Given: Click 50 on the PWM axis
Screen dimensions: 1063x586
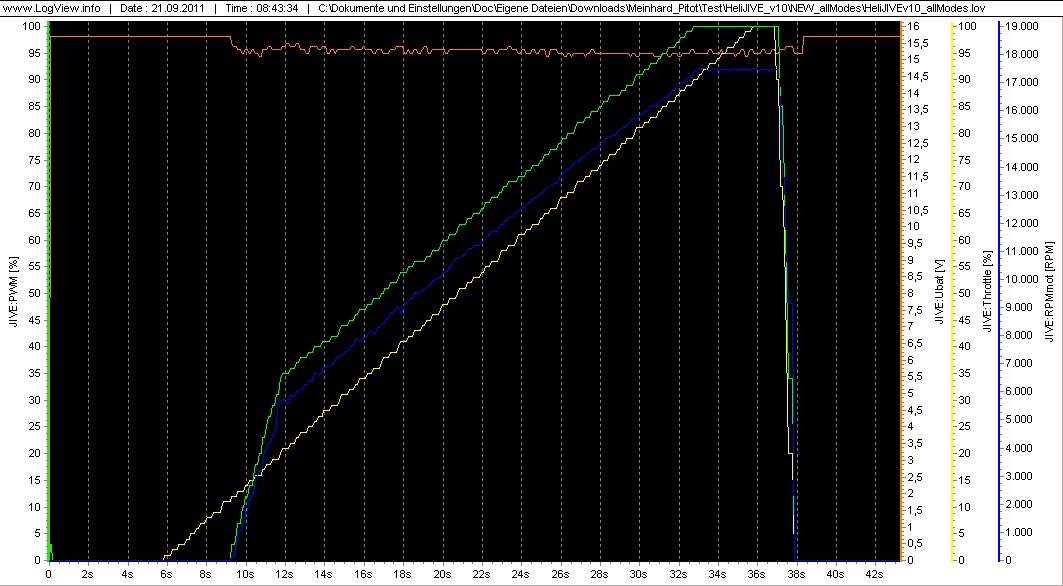Looking at the screenshot, I should 37,293.
